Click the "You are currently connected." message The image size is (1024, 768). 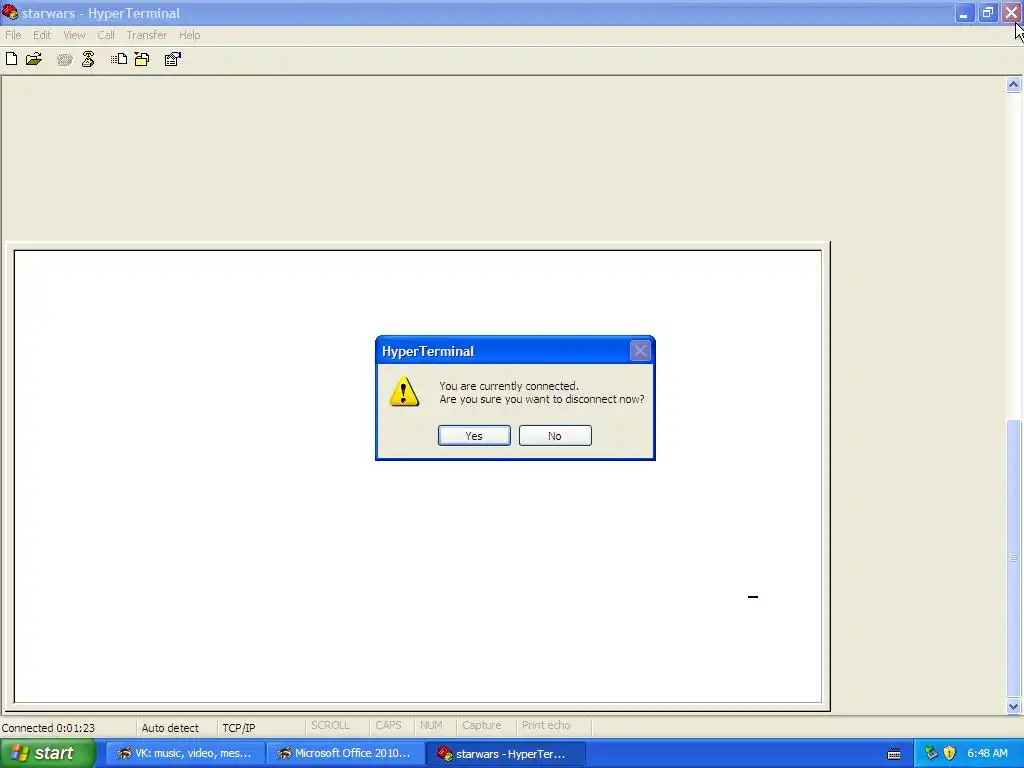[x=509, y=386]
